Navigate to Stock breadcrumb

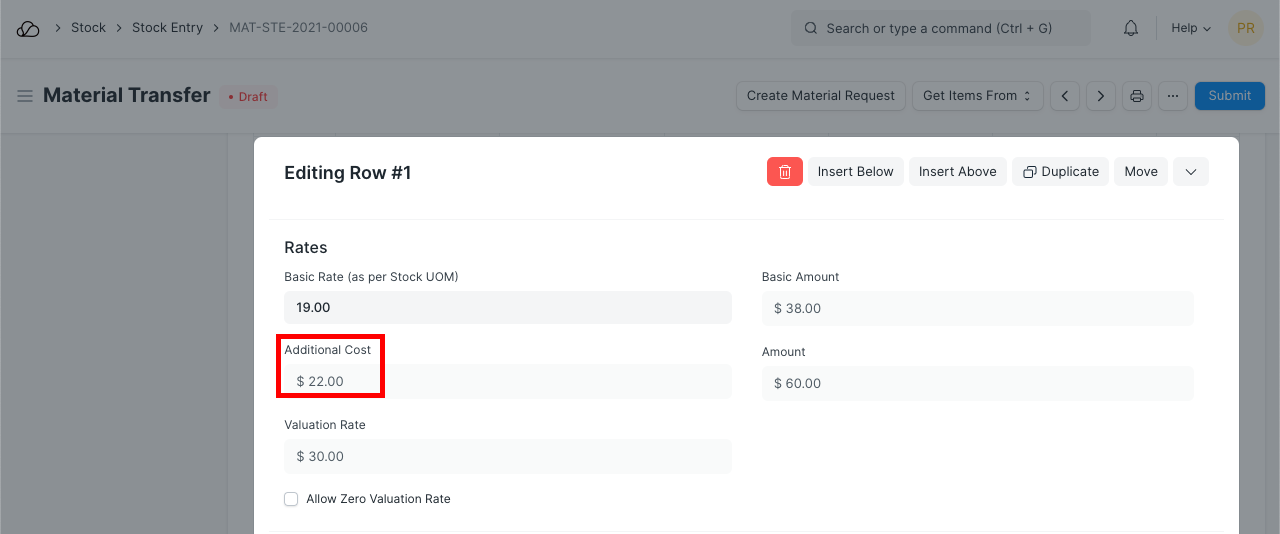88,28
